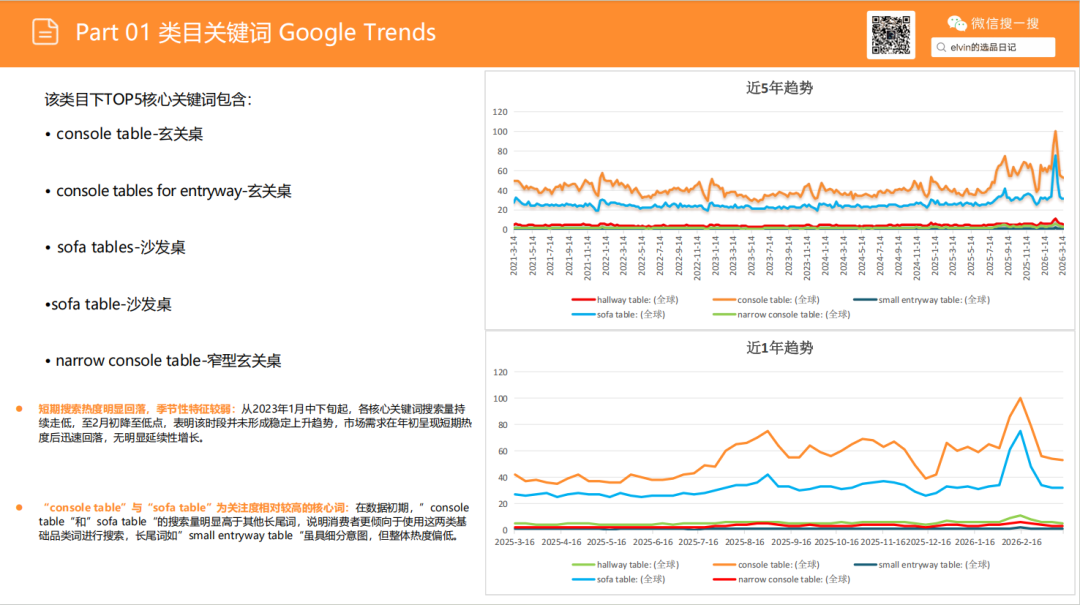Click the document icon in the header

pos(45,32)
